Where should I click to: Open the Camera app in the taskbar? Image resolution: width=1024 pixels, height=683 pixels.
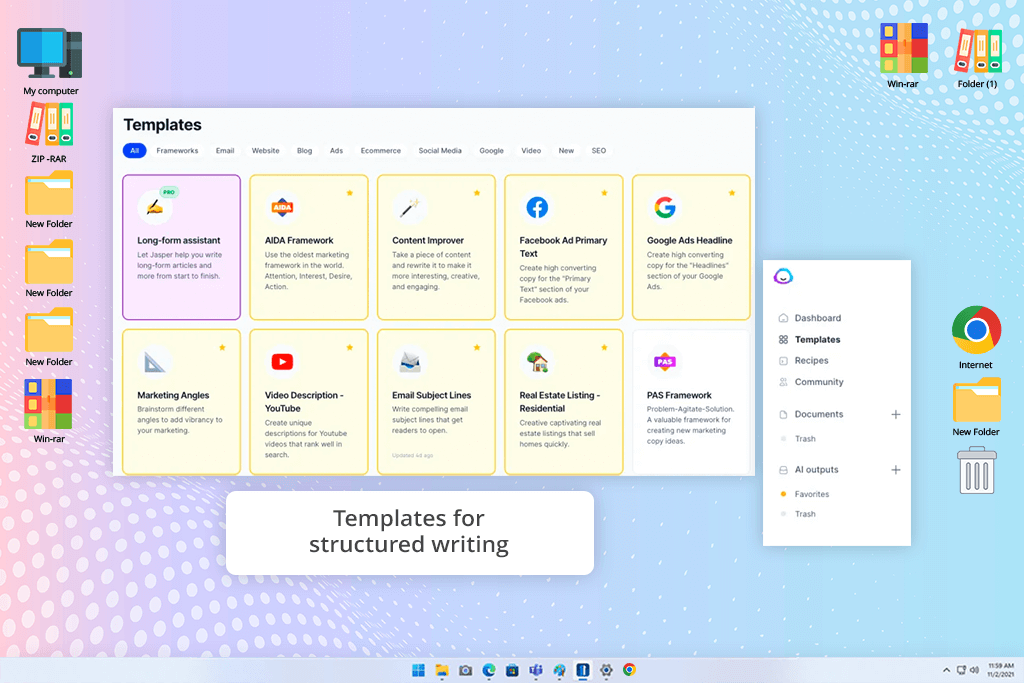(465, 670)
